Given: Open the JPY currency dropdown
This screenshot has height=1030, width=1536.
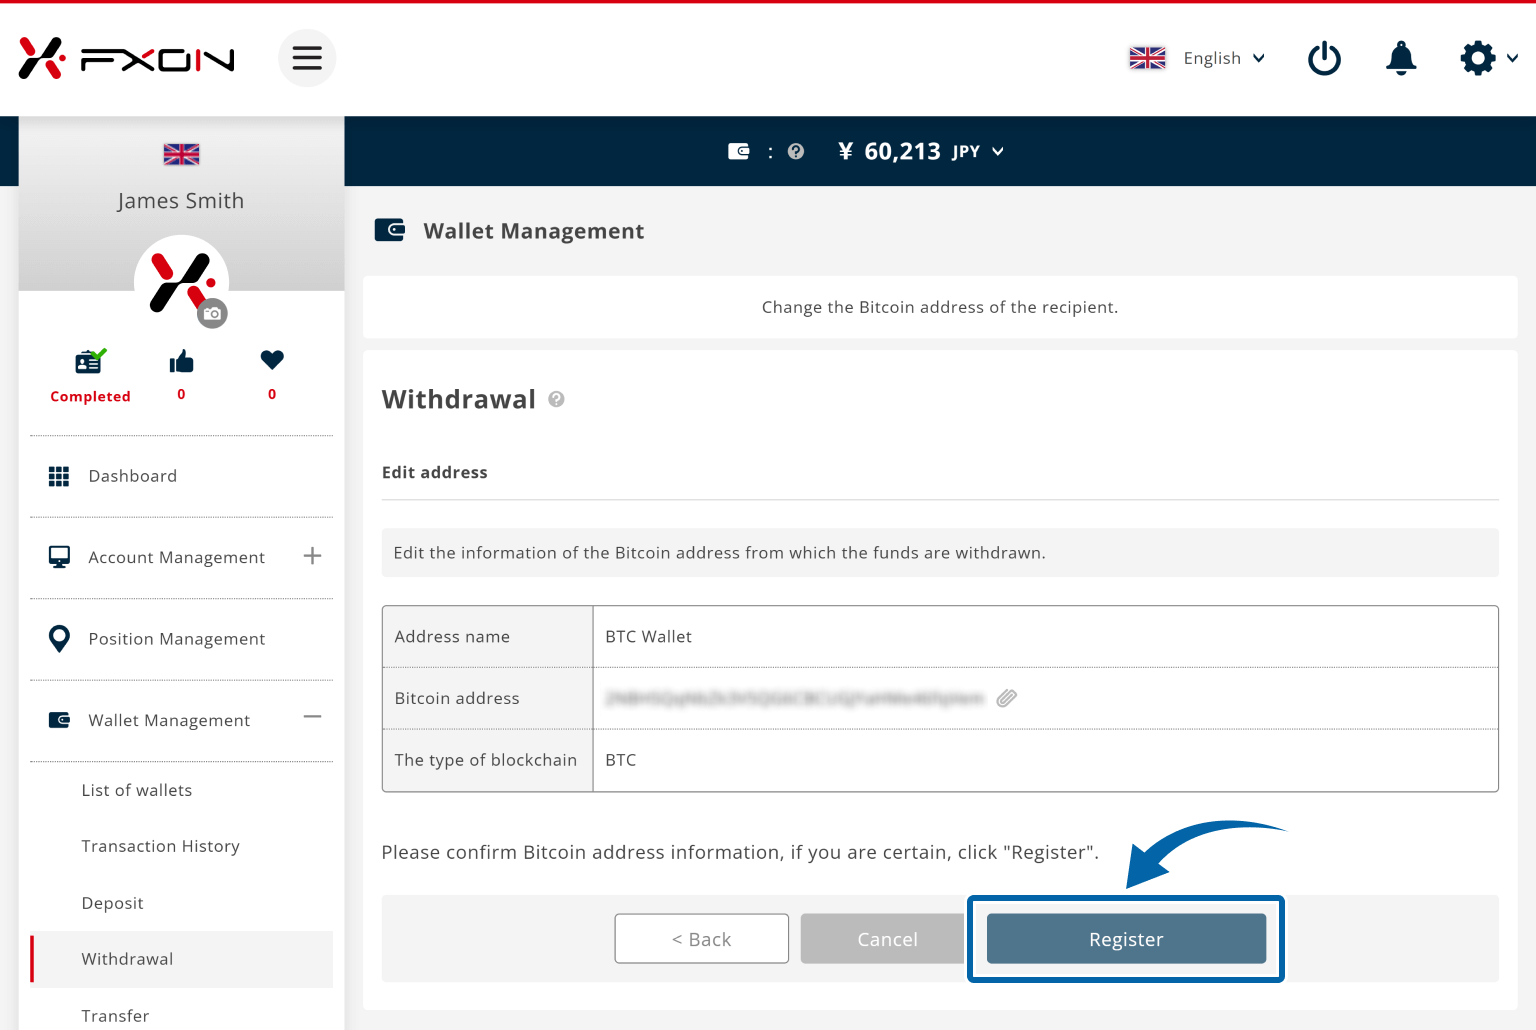Looking at the screenshot, I should [x=978, y=151].
